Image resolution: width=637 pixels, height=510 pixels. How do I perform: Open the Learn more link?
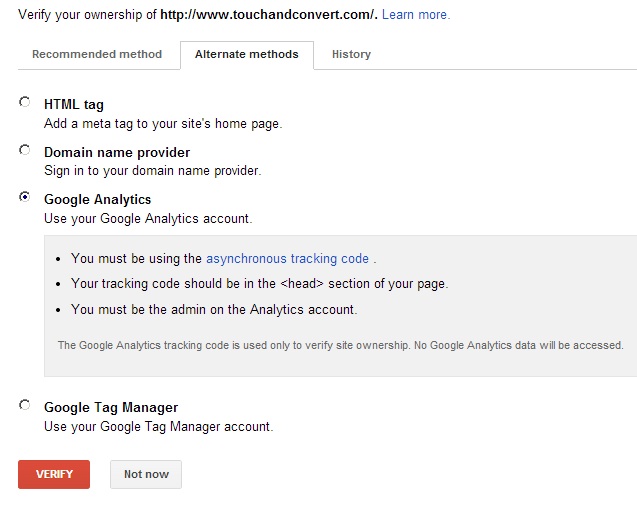point(416,15)
